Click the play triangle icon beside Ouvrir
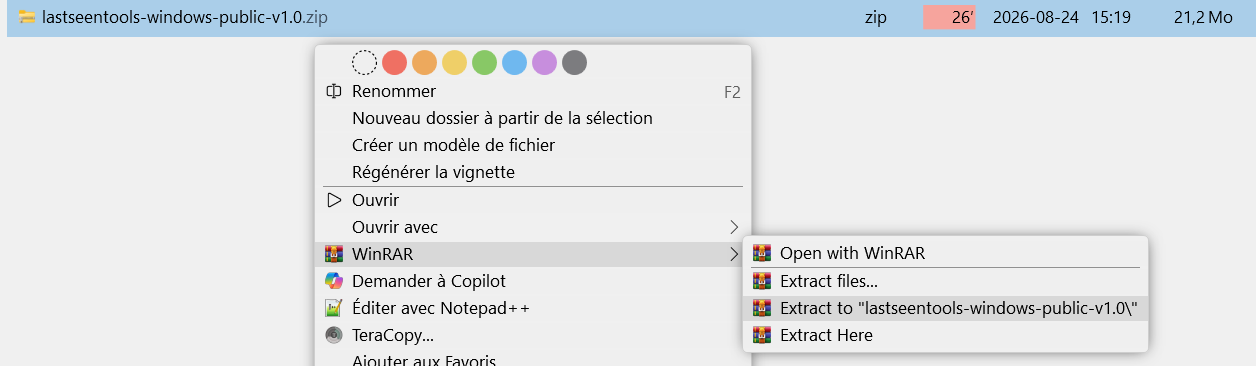 tap(334, 200)
